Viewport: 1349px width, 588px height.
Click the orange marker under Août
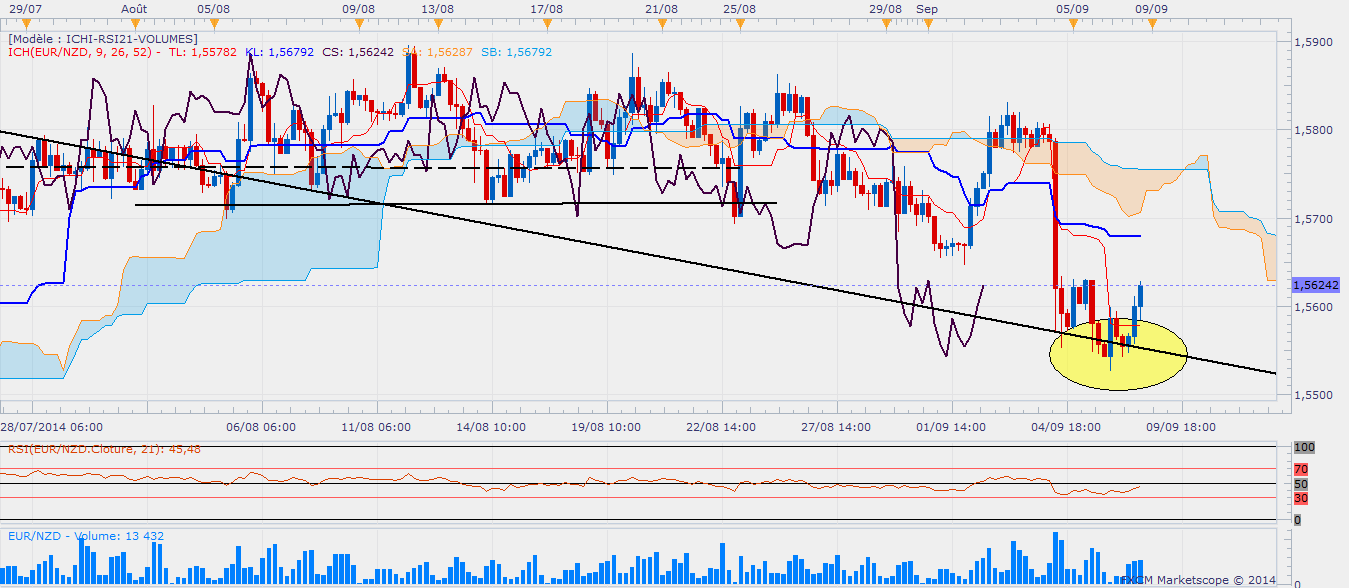(136, 24)
